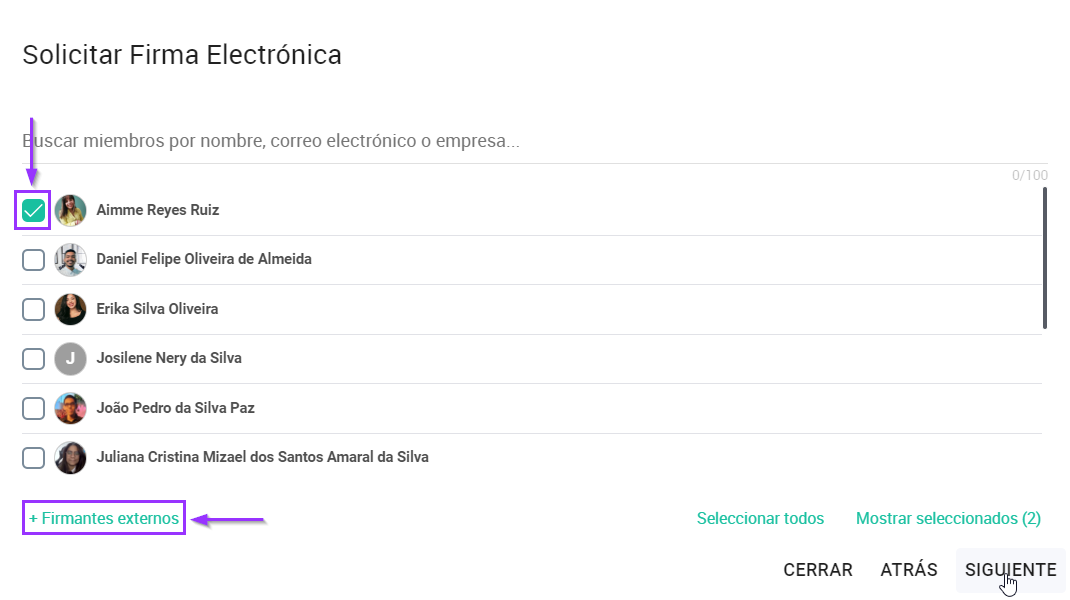
Task: Click the gray J avatar for Josilene
Action: click(70, 359)
